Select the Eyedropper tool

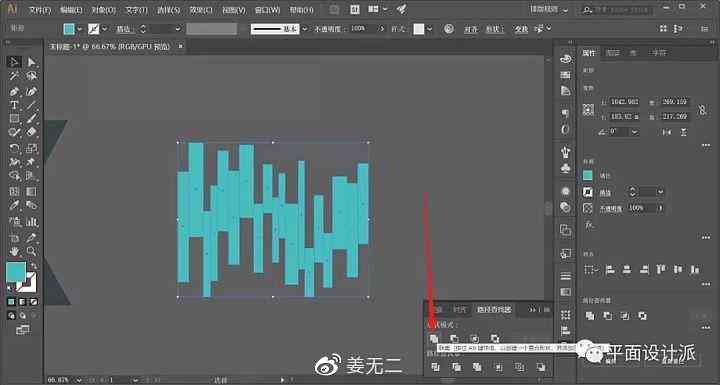(14, 205)
